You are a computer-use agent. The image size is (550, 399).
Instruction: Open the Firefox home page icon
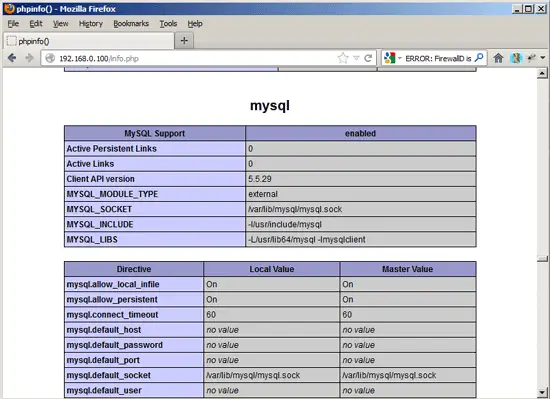point(498,58)
